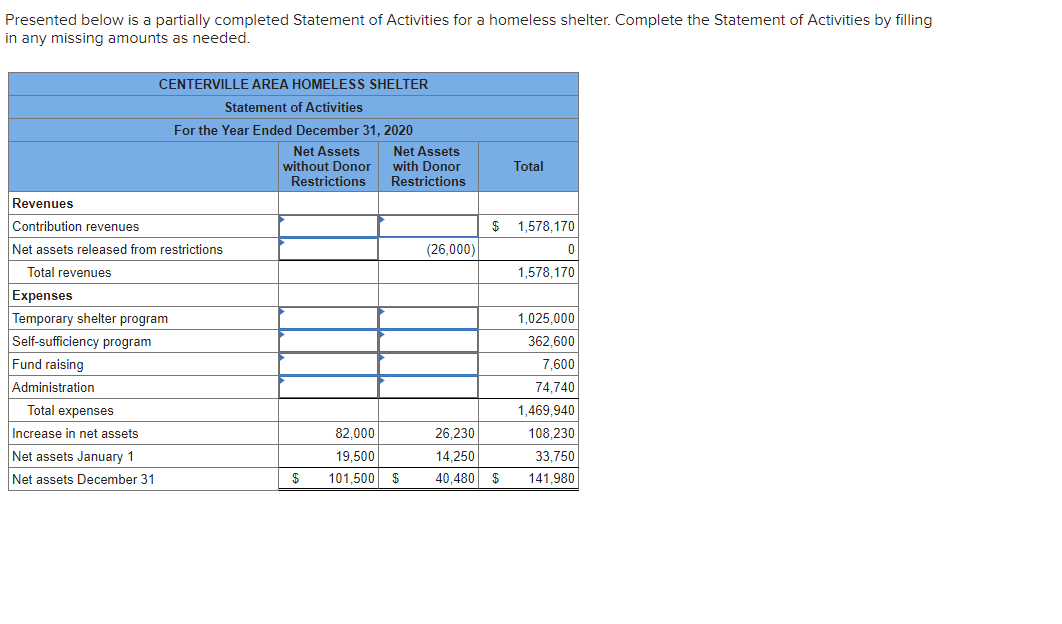Click the 7,600 Fund raising total

(x=528, y=365)
